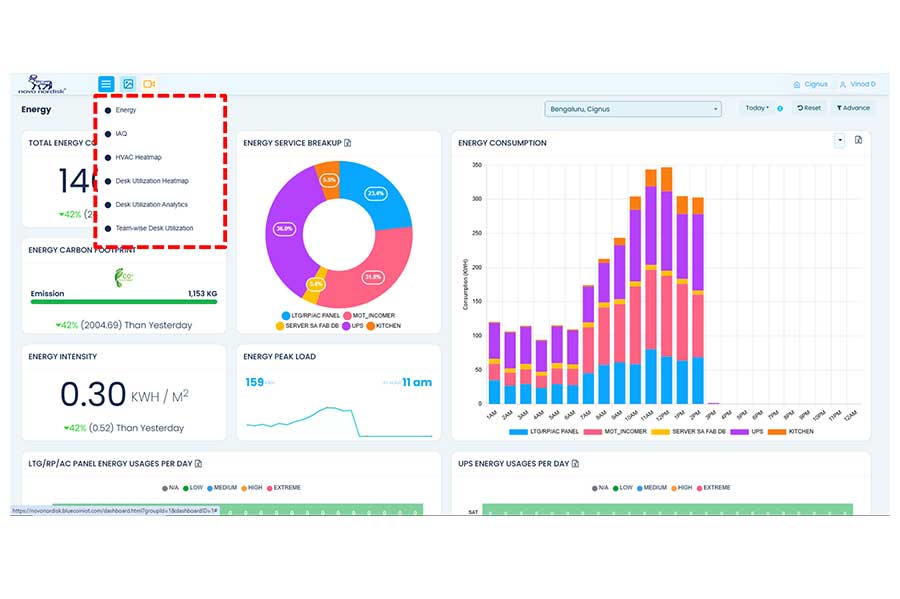Export Energy Consumption chart via file icon

tap(858, 141)
